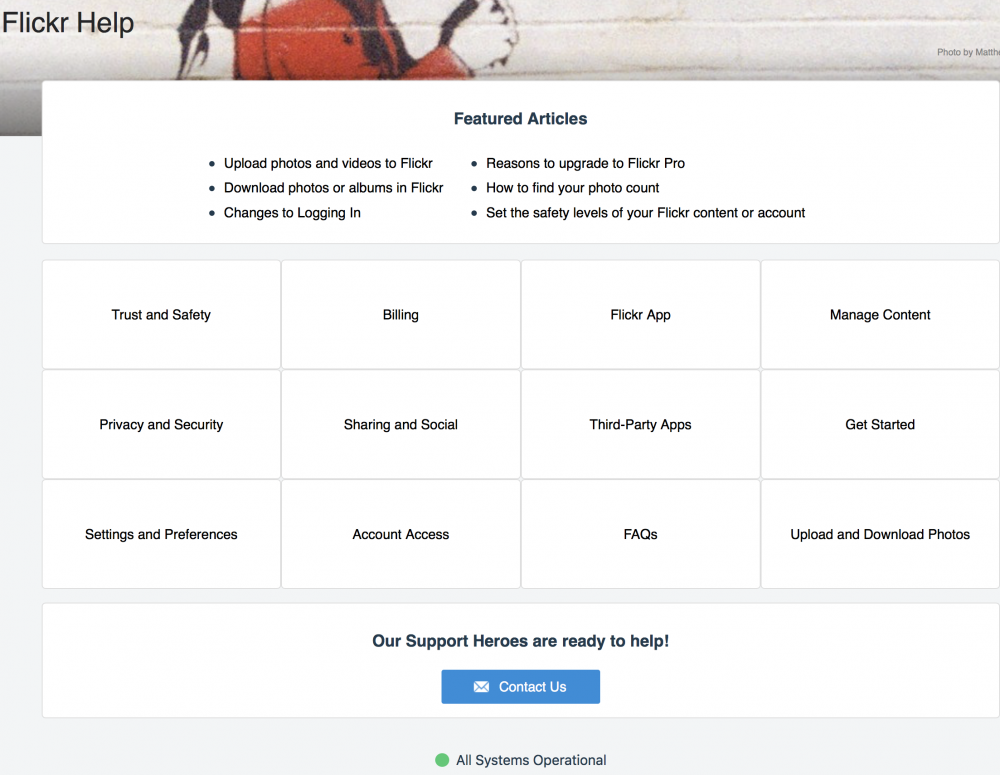Click the envelope icon in Contact Us

click(482, 687)
